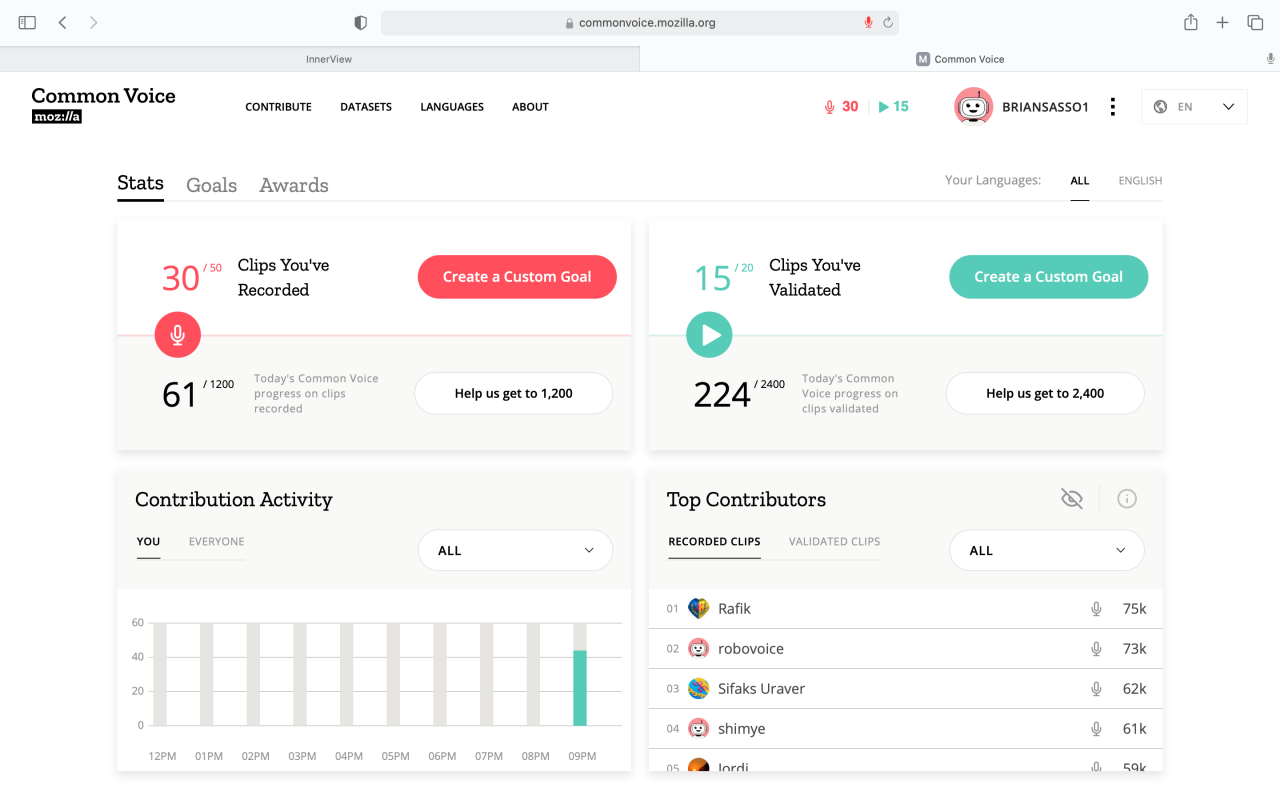Open the privacy shield report

coord(361,22)
